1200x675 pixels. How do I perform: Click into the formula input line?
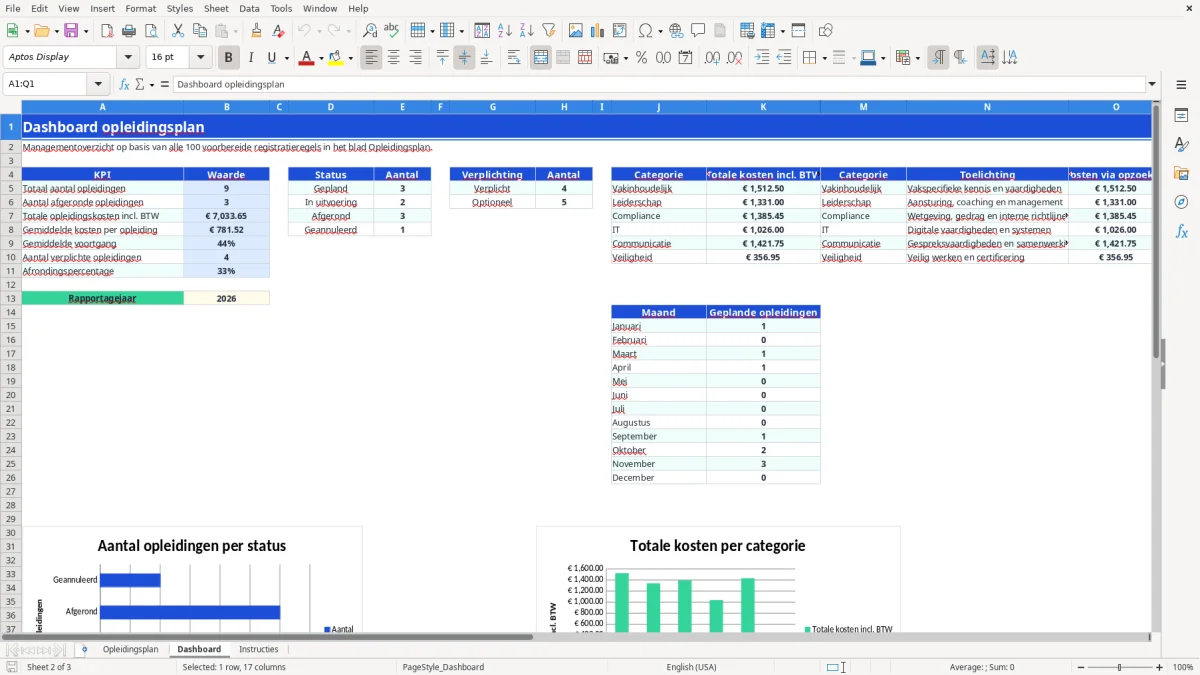coord(658,85)
